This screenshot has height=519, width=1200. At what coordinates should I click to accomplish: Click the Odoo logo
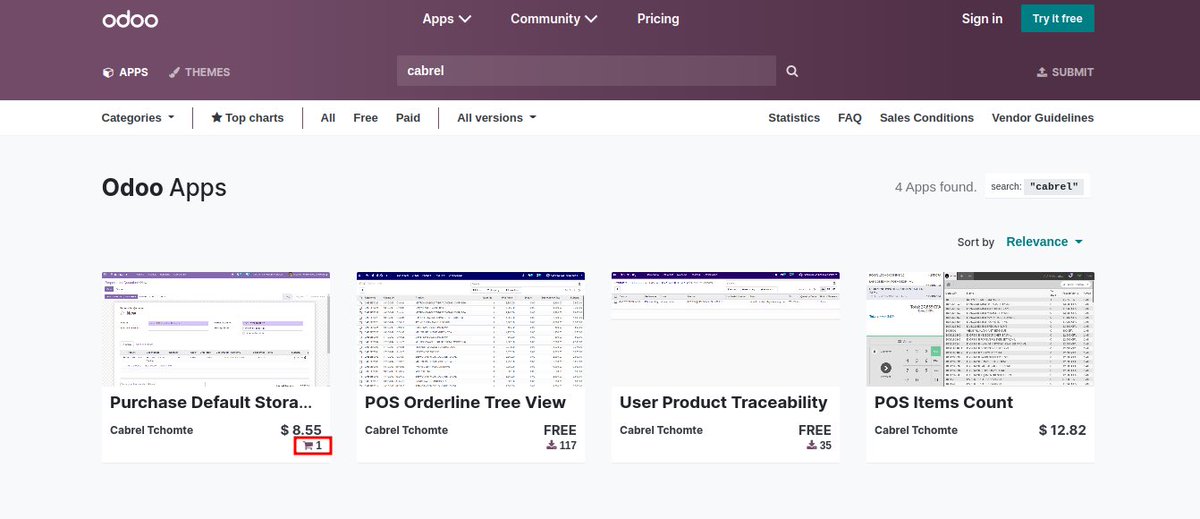(x=130, y=19)
